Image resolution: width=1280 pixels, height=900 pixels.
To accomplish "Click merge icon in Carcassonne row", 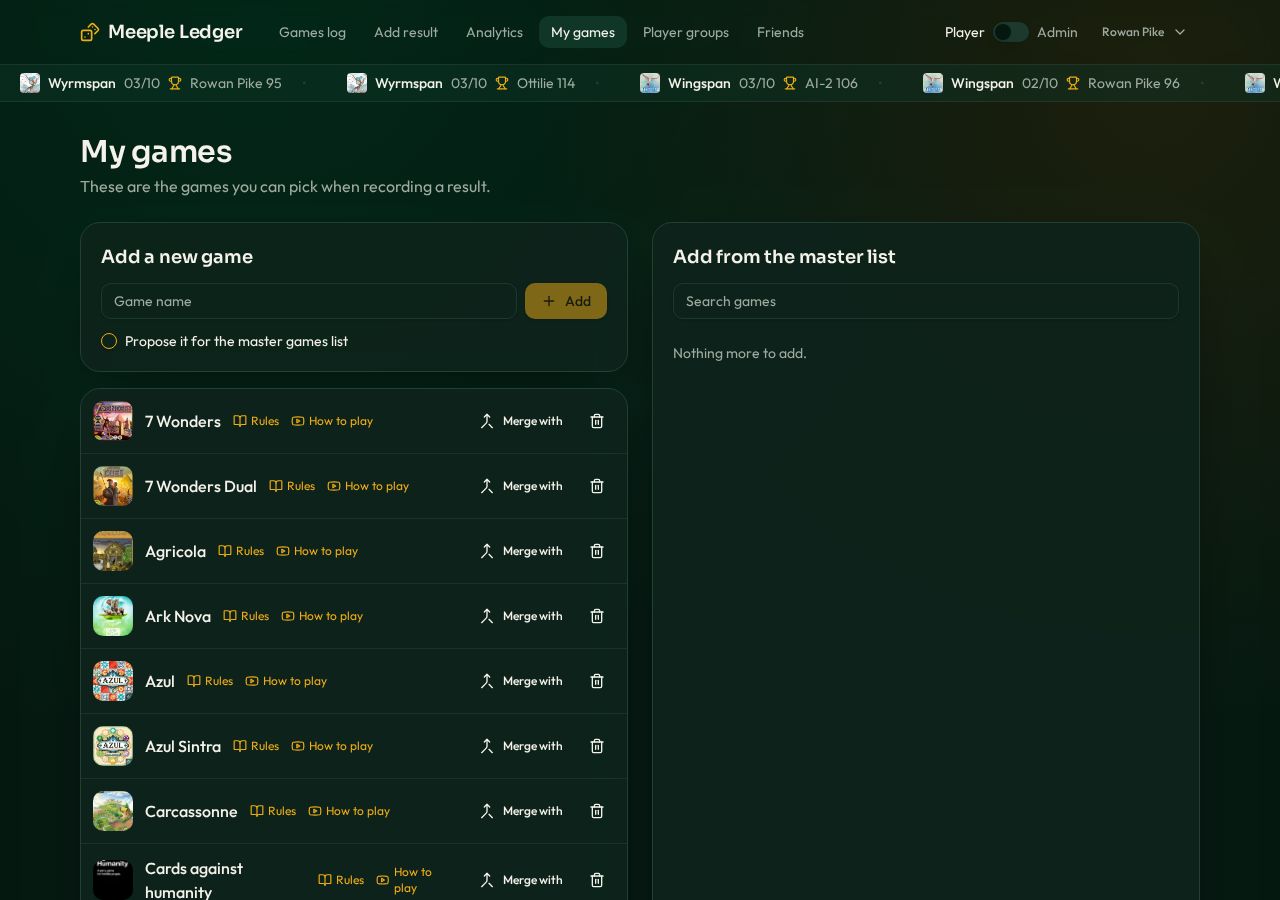I will [x=487, y=811].
